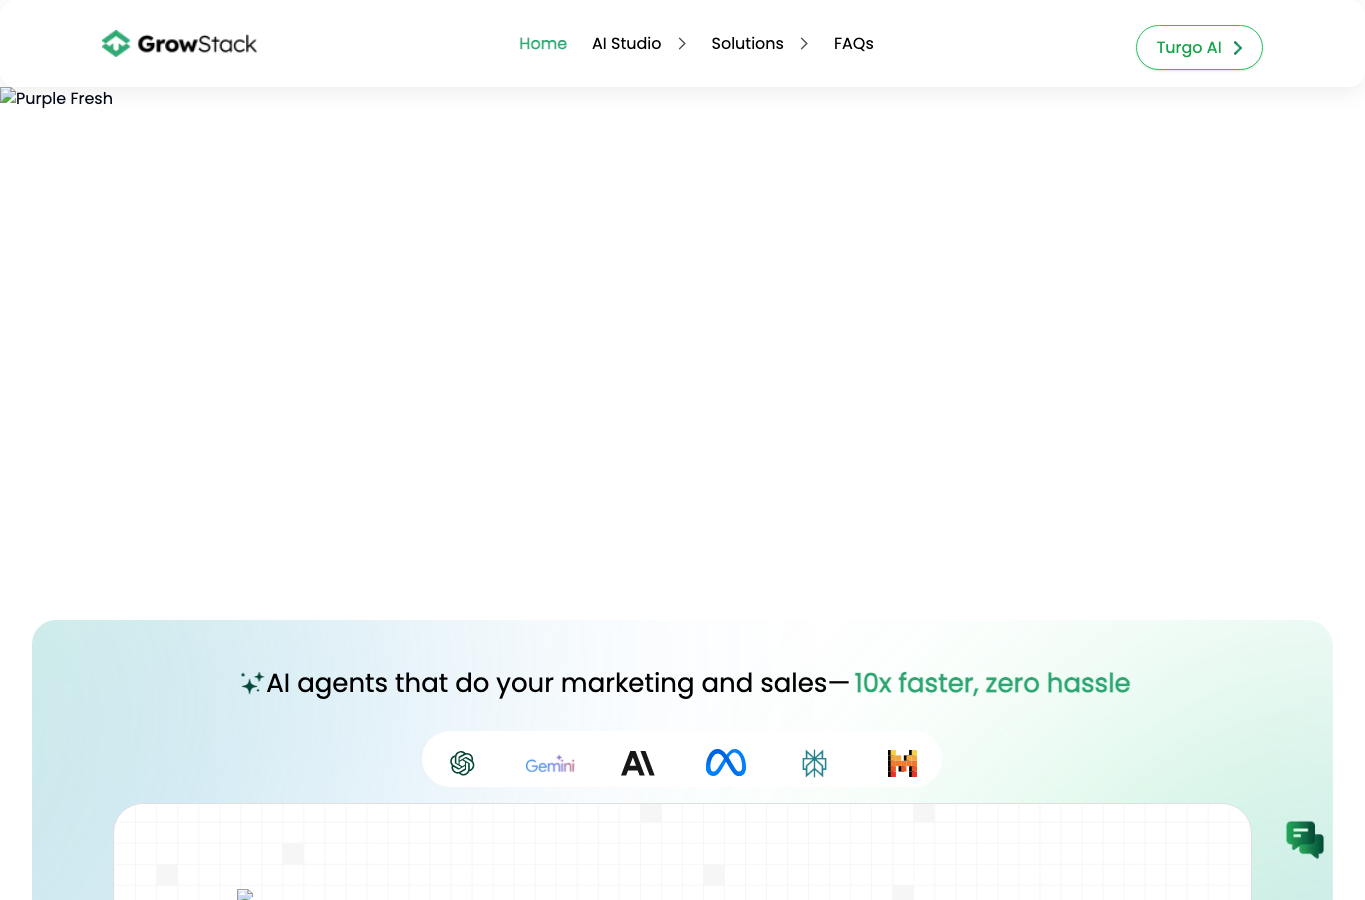Click the arrow inside Turgo AI button
The width and height of the screenshot is (1365, 900).
pyautogui.click(x=1237, y=48)
